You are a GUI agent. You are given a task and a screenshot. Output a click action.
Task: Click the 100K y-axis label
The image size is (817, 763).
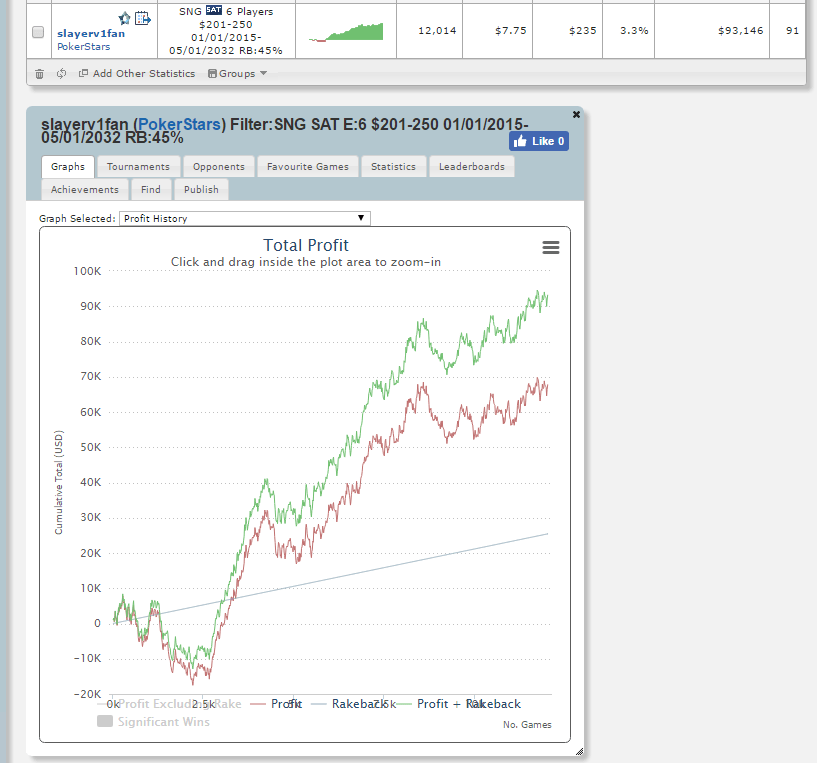[x=88, y=271]
